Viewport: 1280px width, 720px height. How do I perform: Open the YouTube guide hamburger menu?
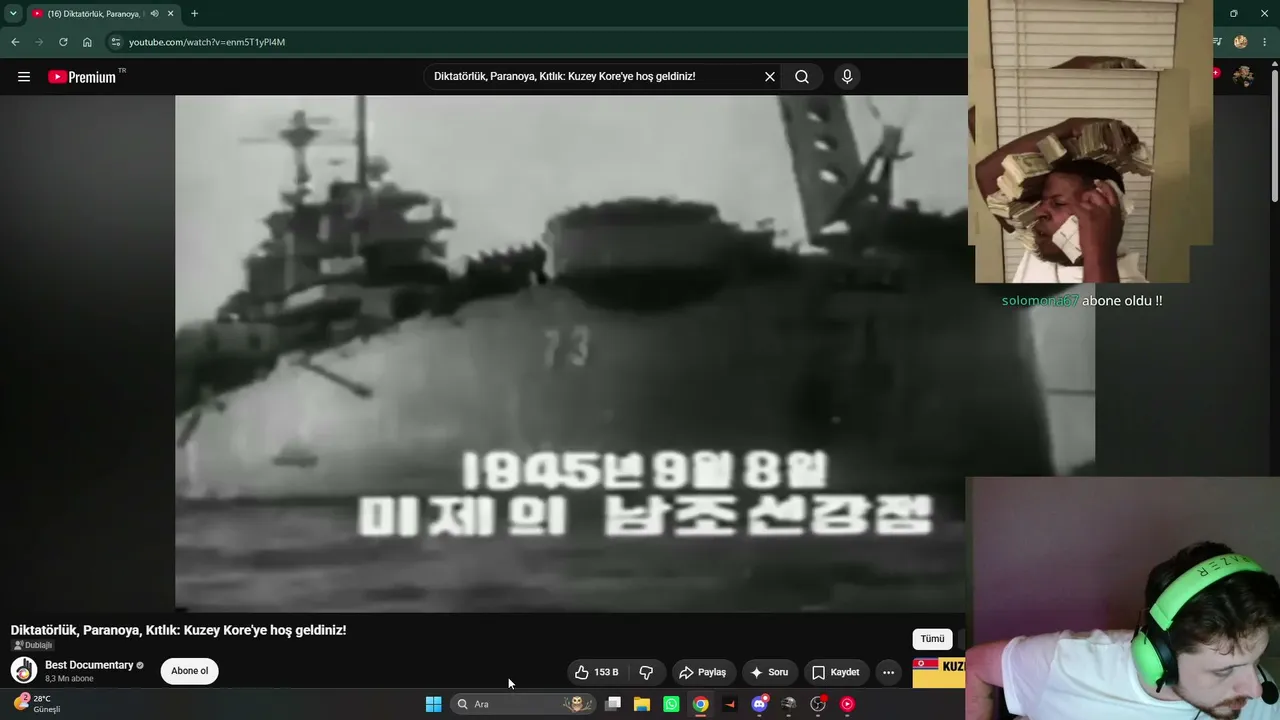(x=24, y=77)
